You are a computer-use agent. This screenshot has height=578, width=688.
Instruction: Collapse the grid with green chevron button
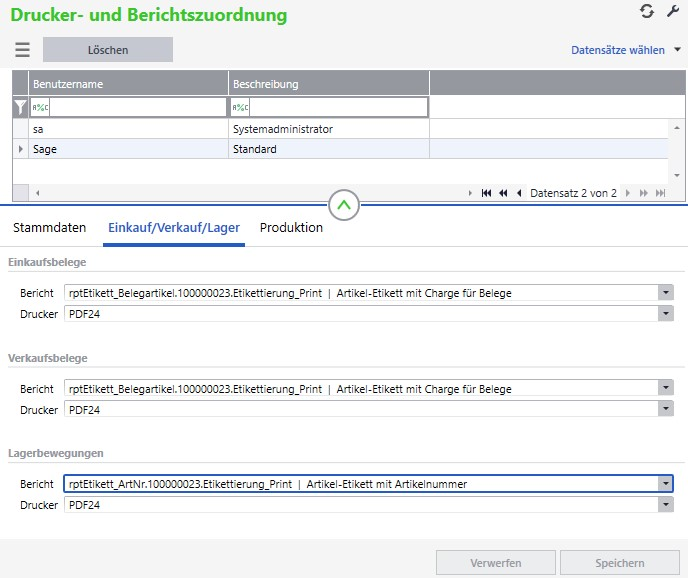(344, 206)
